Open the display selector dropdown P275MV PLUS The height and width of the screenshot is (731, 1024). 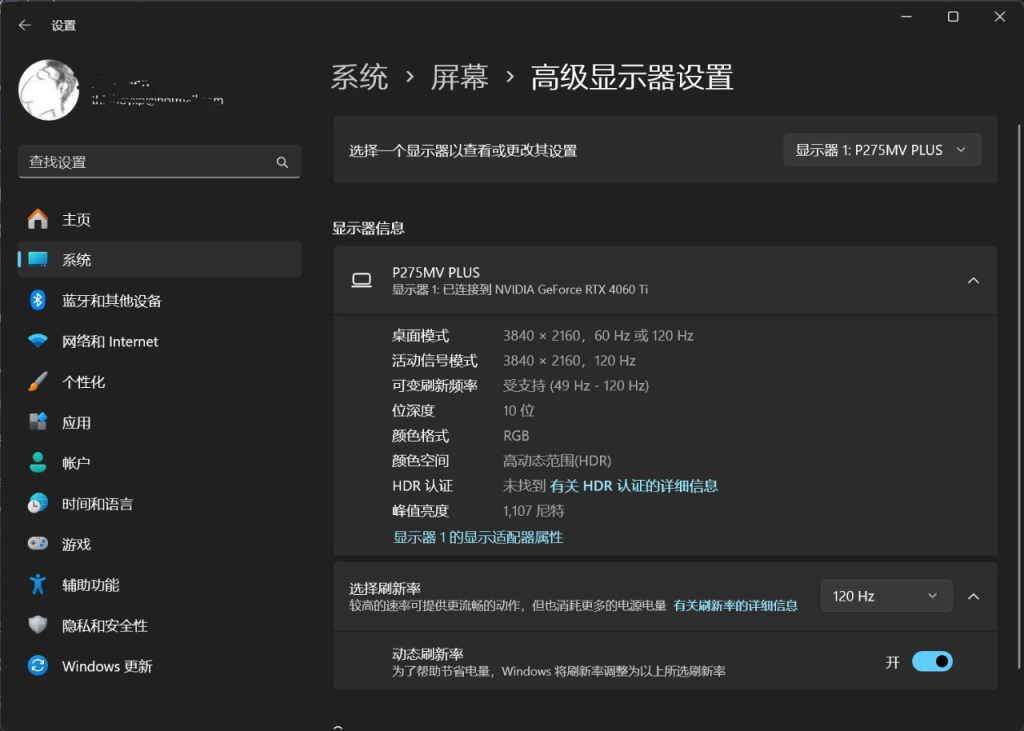pos(881,150)
